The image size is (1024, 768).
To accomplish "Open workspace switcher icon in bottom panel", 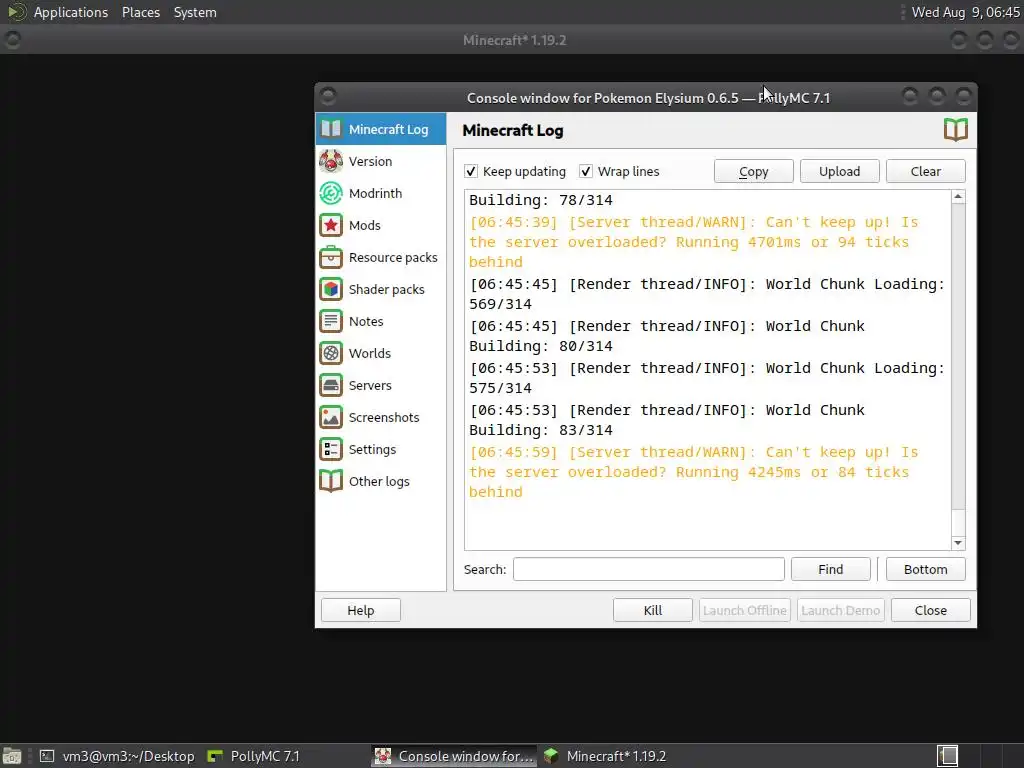I will (948, 756).
